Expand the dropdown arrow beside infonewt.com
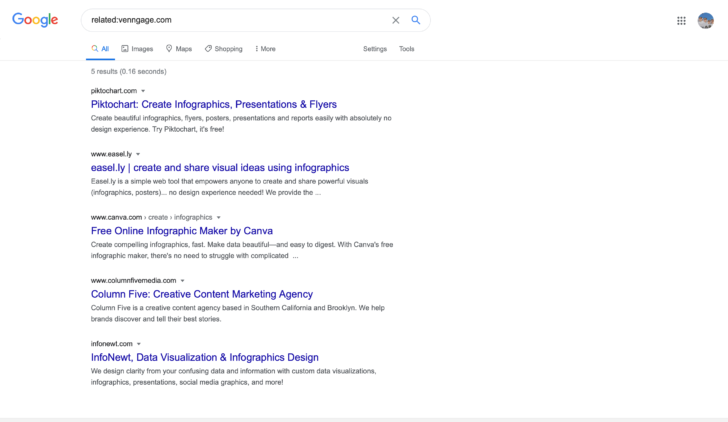The width and height of the screenshot is (728, 422). pyautogui.click(x=138, y=344)
